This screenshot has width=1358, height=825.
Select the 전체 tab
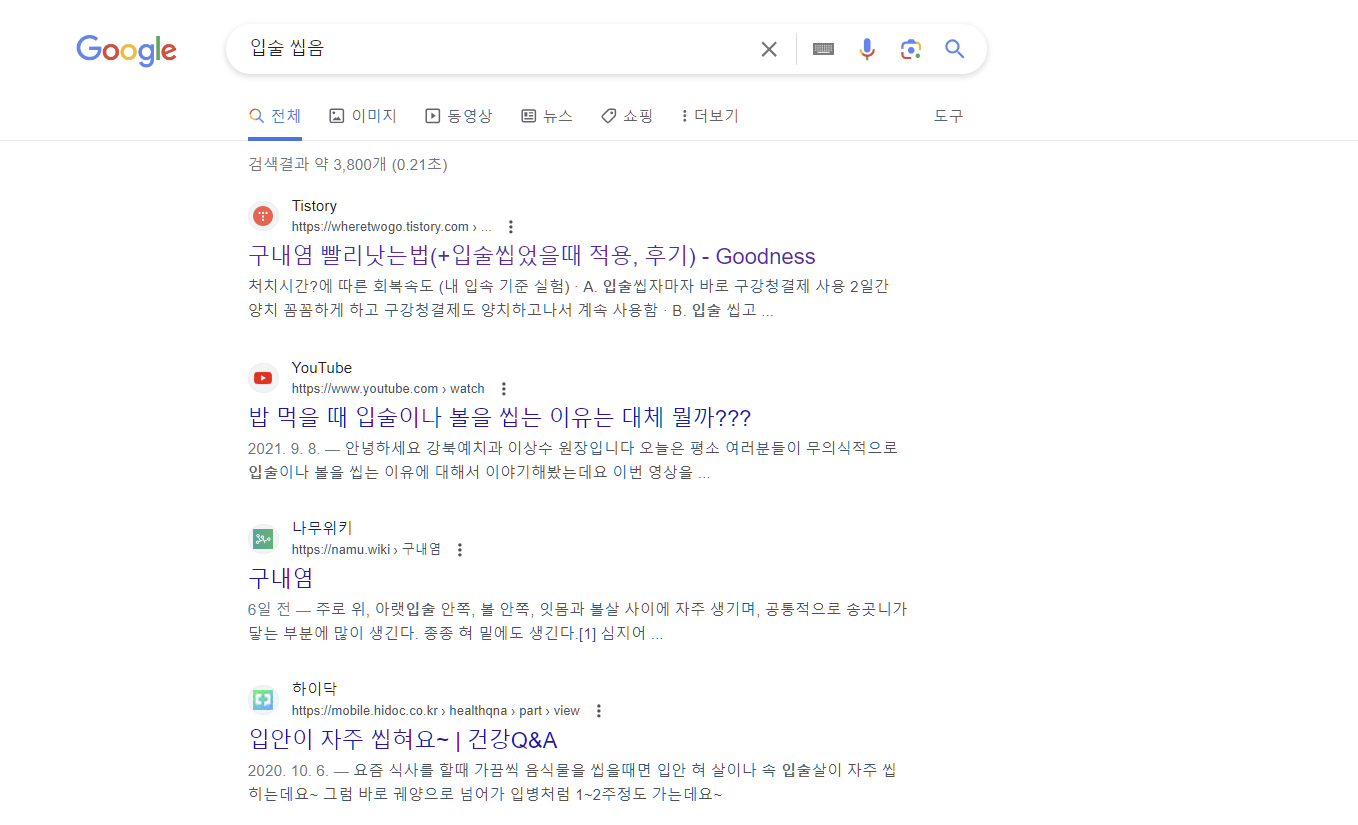point(275,116)
